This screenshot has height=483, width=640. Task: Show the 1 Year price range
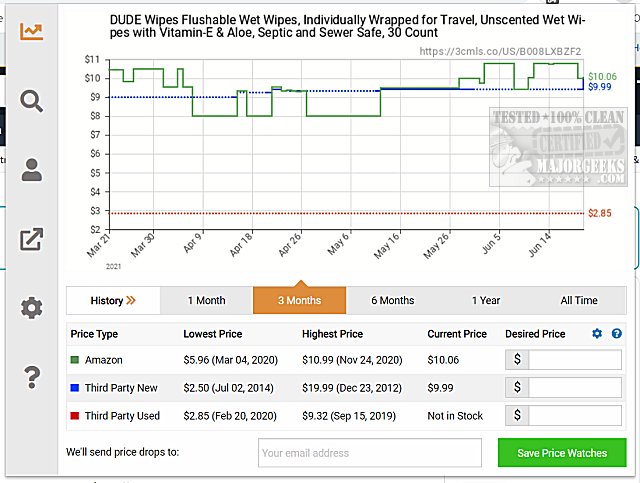[486, 300]
